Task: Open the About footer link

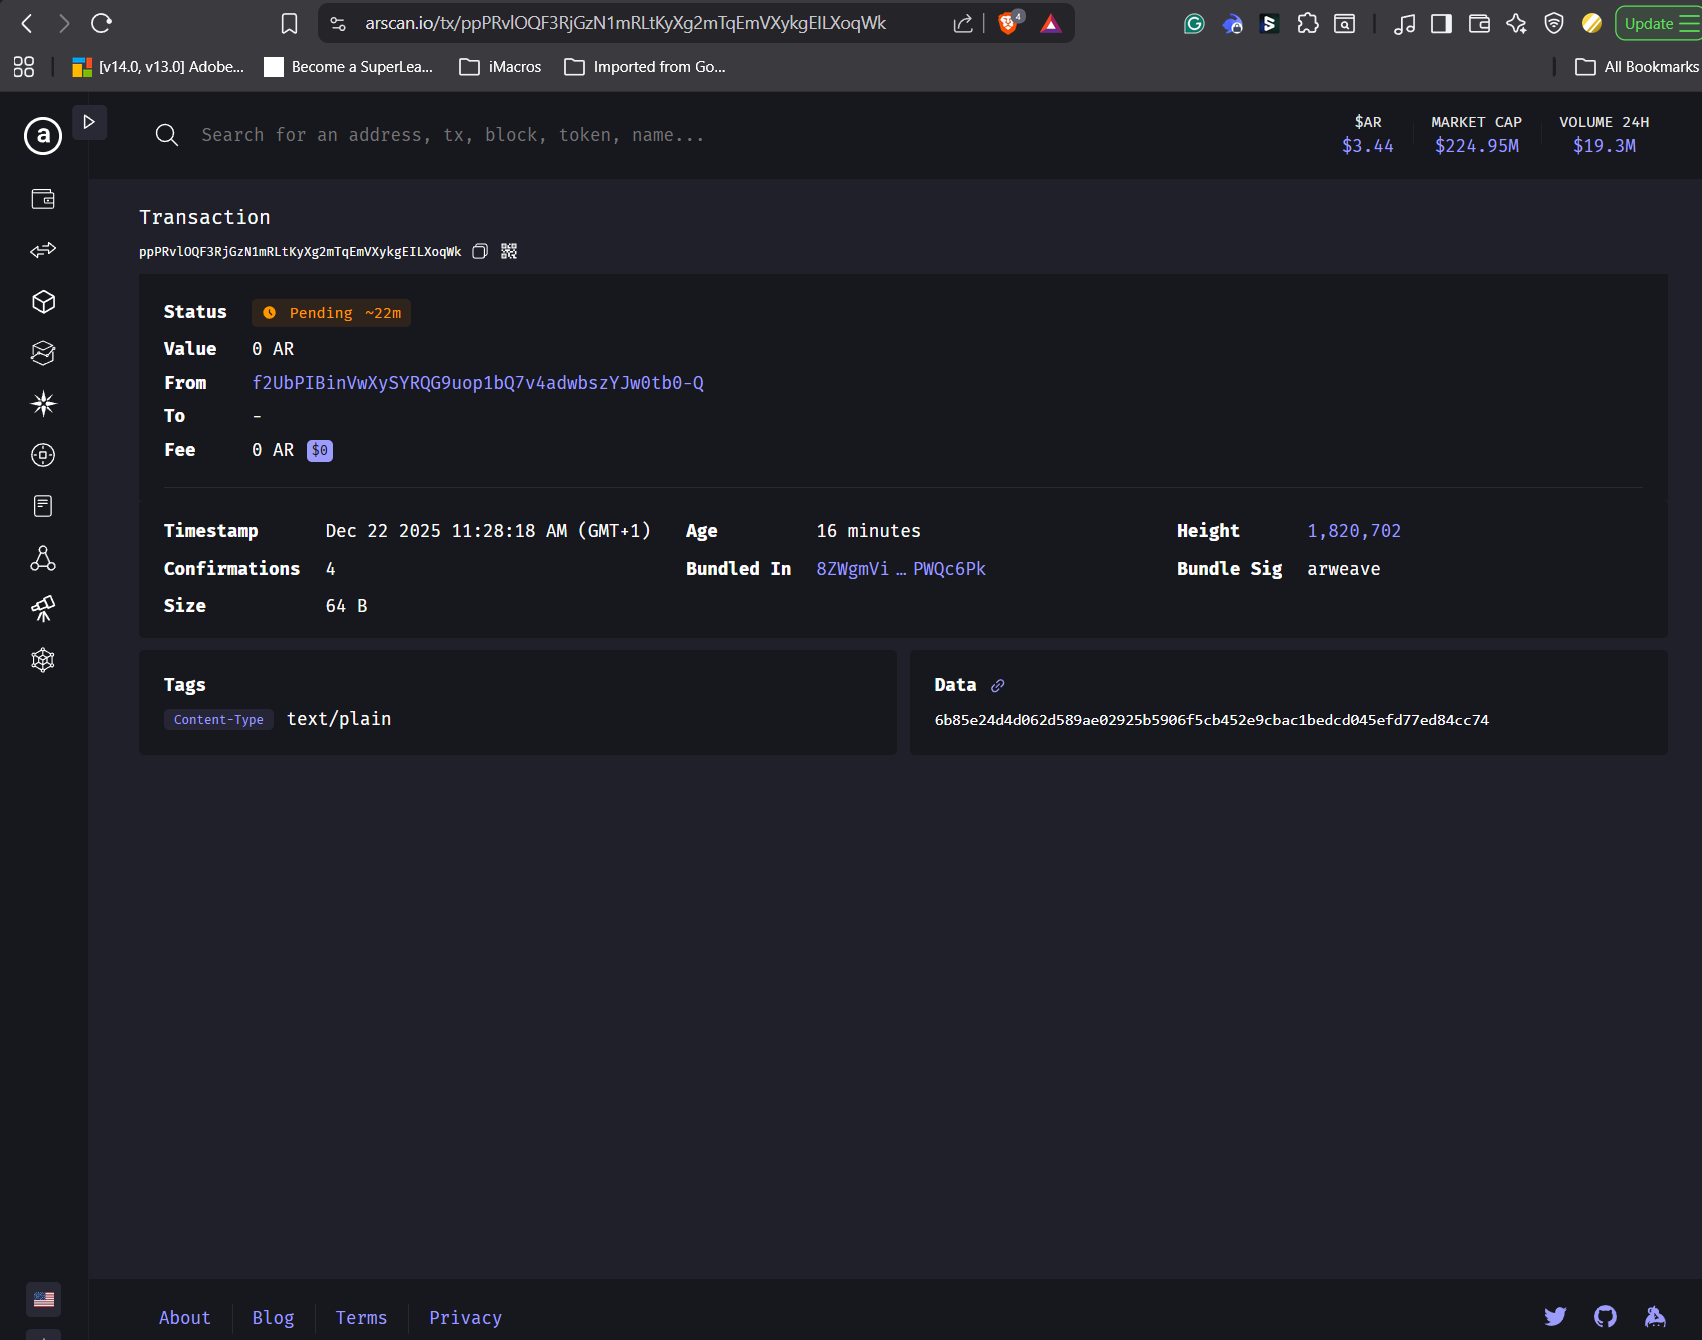Action: click(185, 1318)
